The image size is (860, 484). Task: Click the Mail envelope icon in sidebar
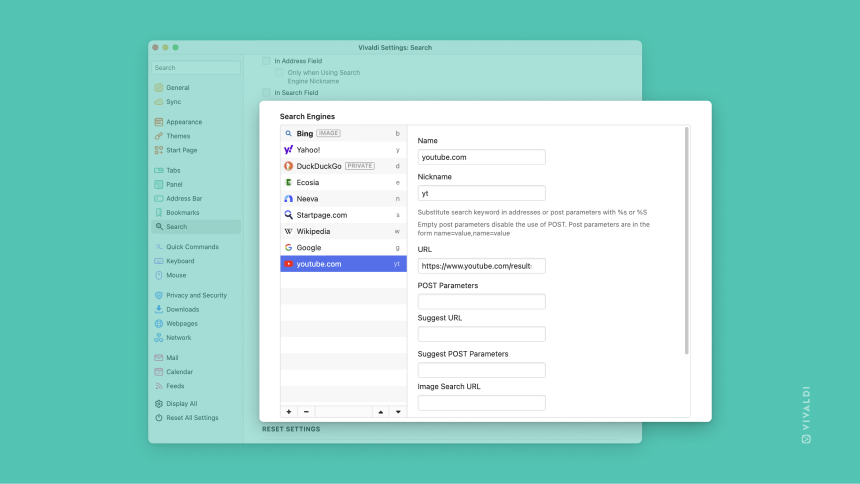159,358
